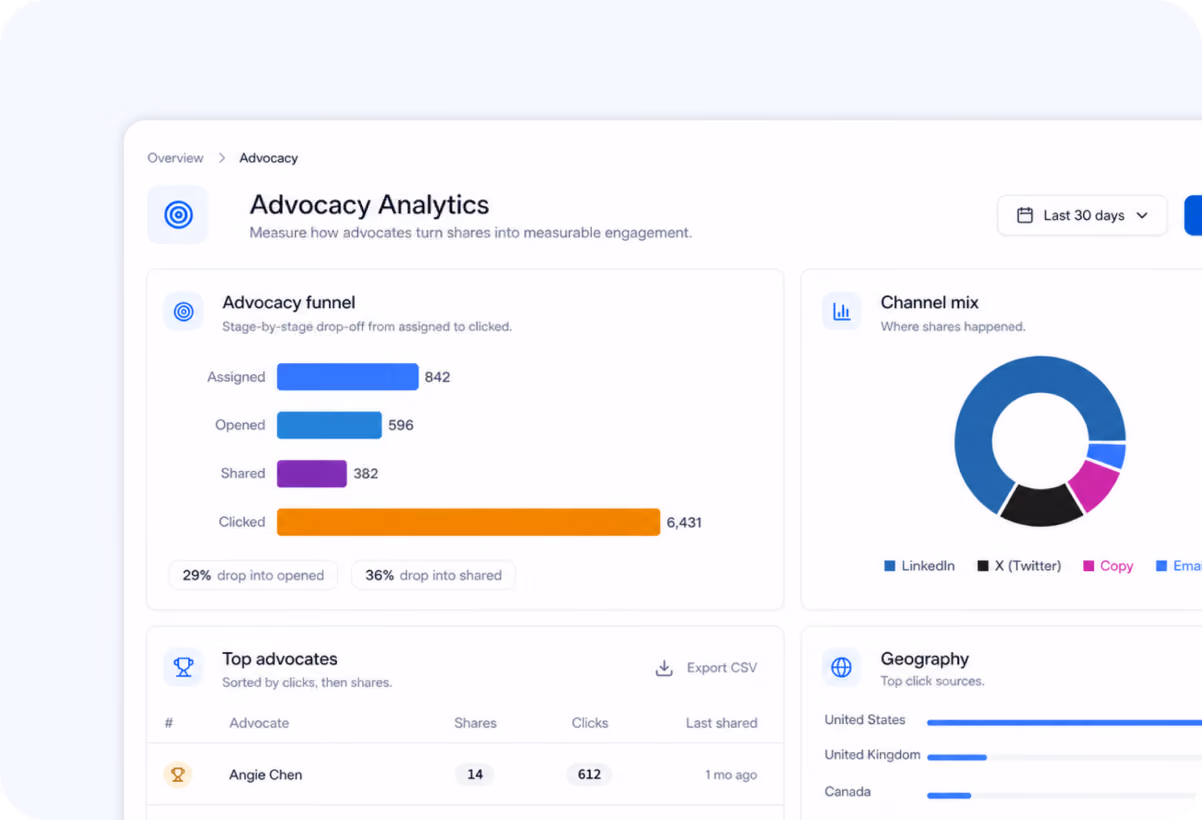Image resolution: width=1202 pixels, height=820 pixels.
Task: Click the purple Shared funnel bar
Action: tap(311, 473)
